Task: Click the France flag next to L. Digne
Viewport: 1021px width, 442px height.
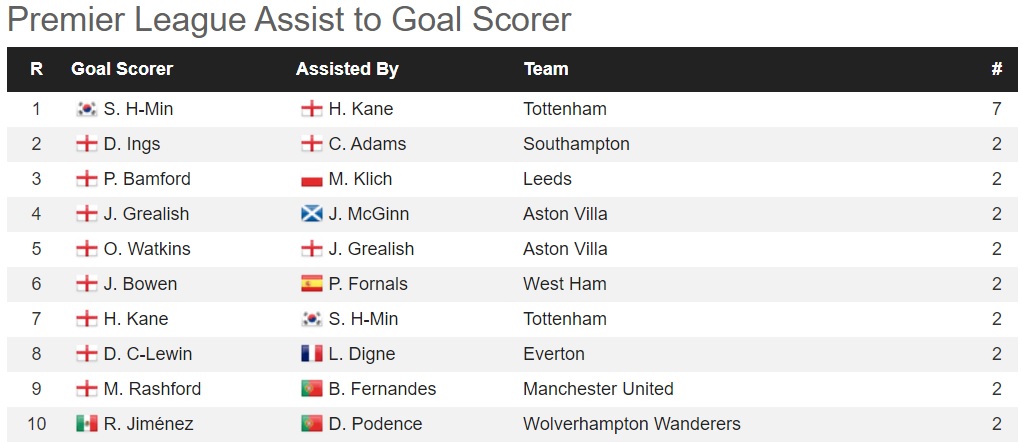Action: pos(312,354)
